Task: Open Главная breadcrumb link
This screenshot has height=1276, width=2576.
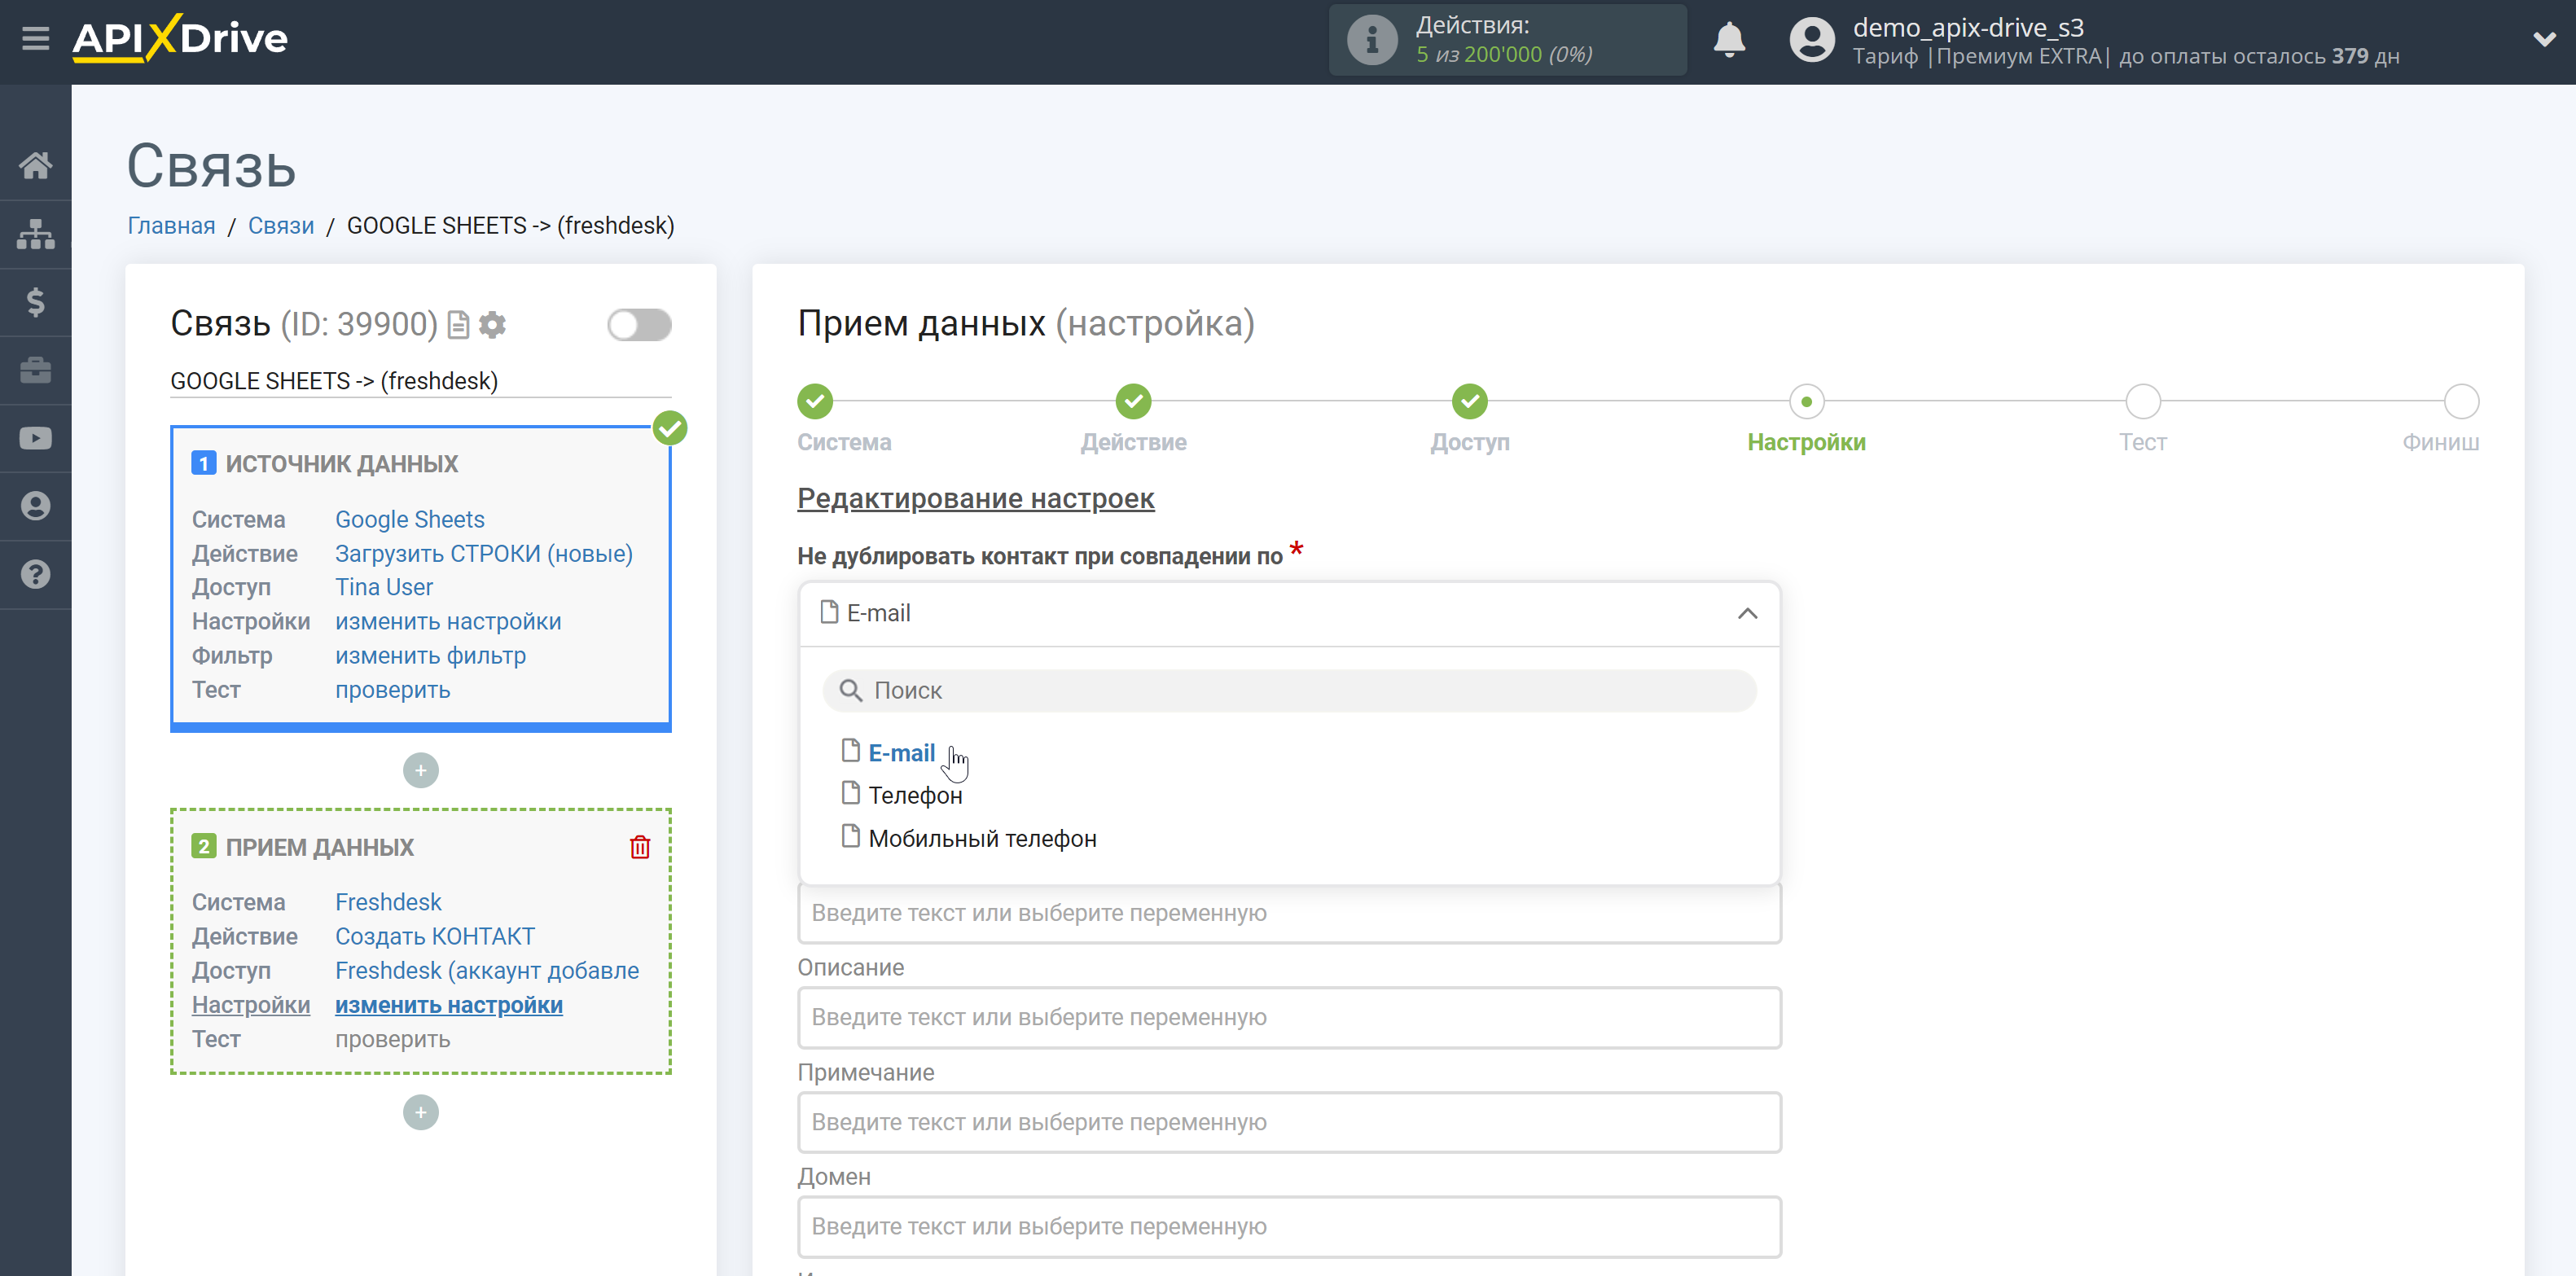Action: 171,226
